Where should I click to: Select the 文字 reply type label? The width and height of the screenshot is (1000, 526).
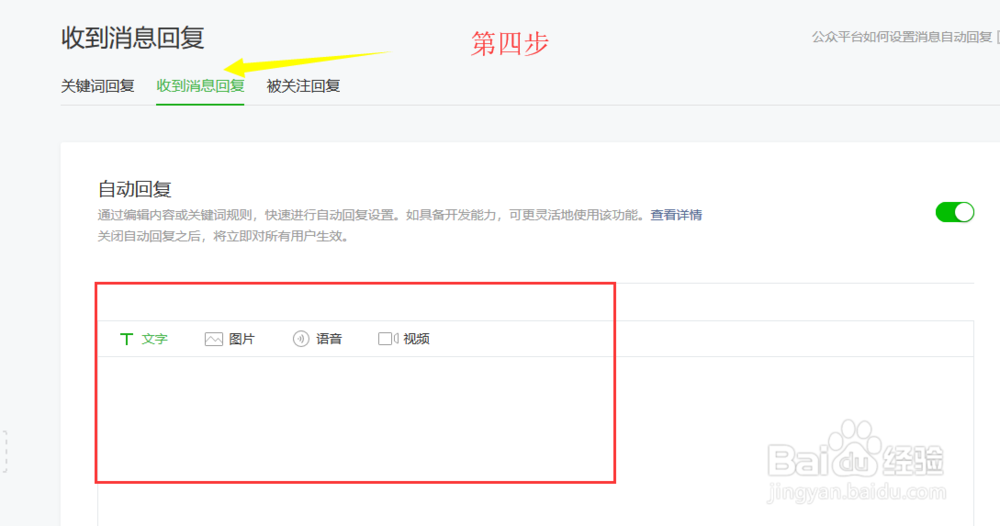(154, 339)
